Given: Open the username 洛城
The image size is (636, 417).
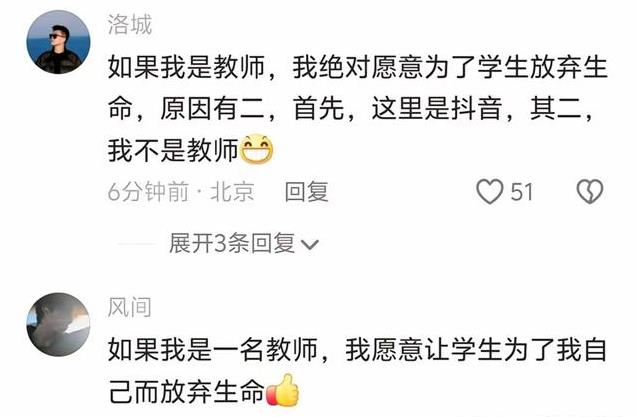Looking at the screenshot, I should [130, 24].
